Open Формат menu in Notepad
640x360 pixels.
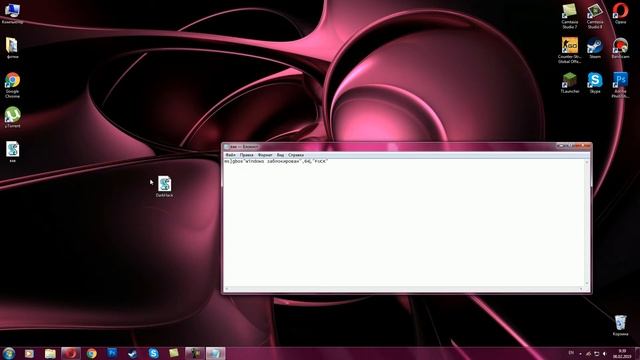pos(265,155)
